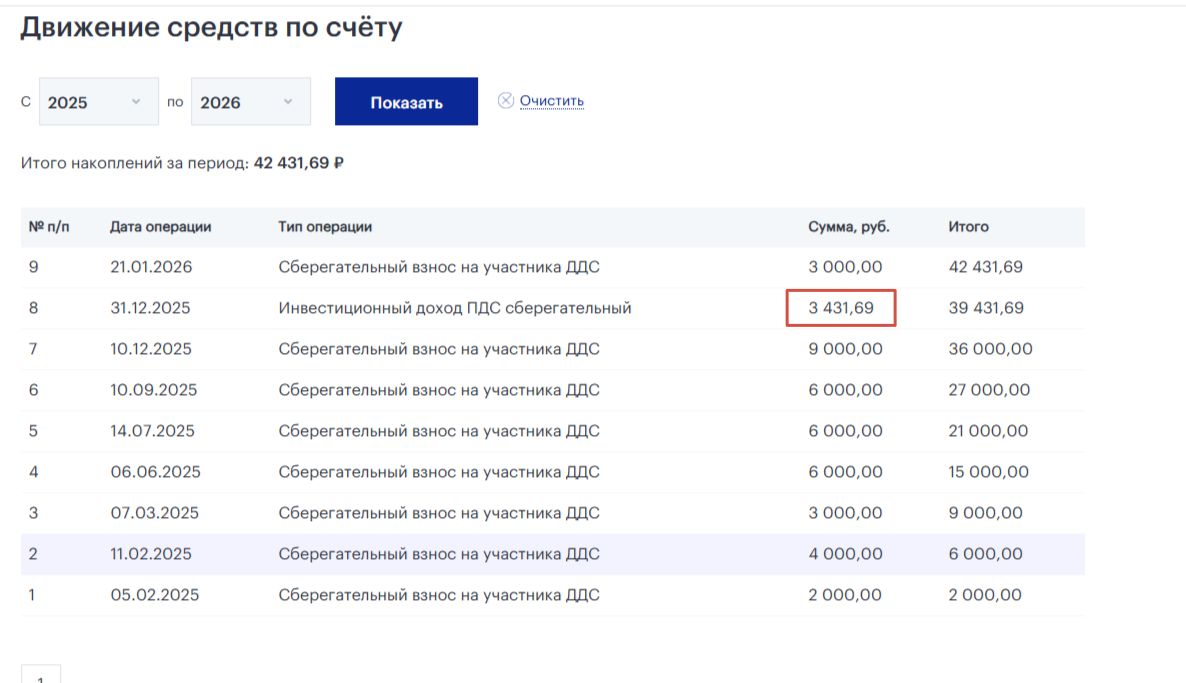The width and height of the screenshot is (1186, 683).
Task: Click the highlighted row dated 11.02.2025
Action: click(x=500, y=553)
